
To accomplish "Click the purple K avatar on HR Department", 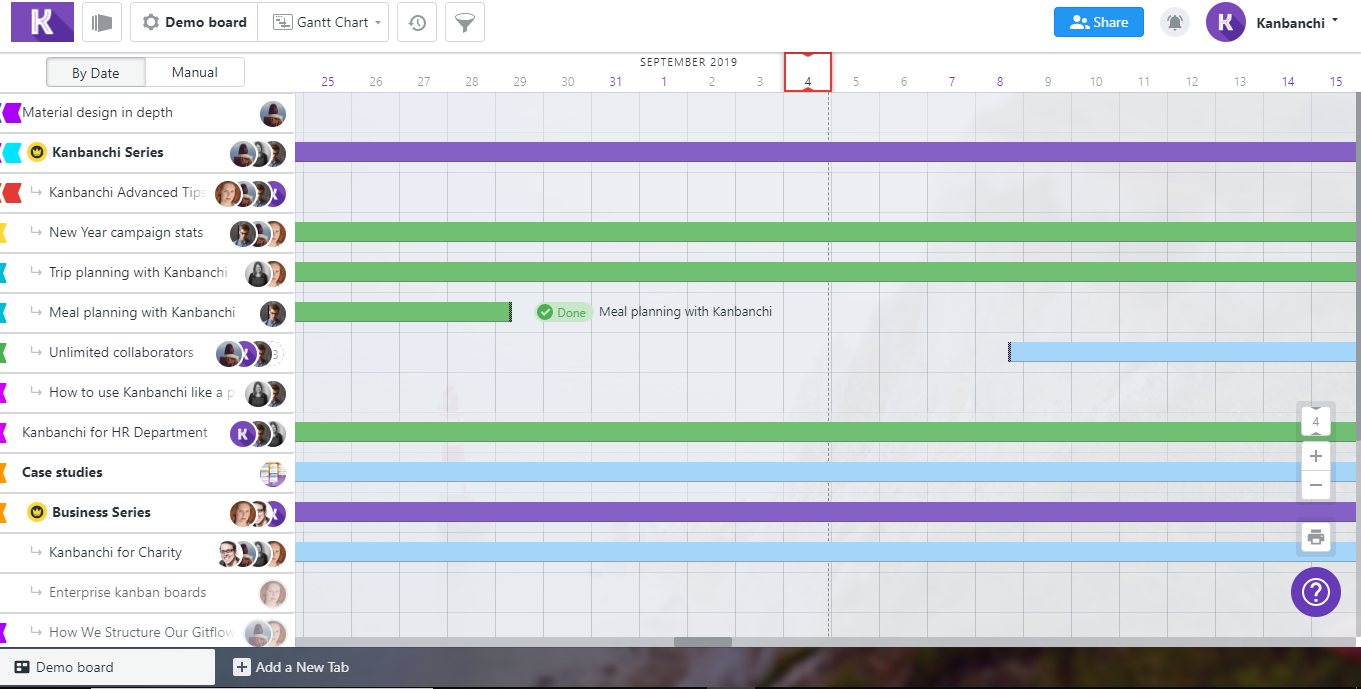I will point(243,434).
